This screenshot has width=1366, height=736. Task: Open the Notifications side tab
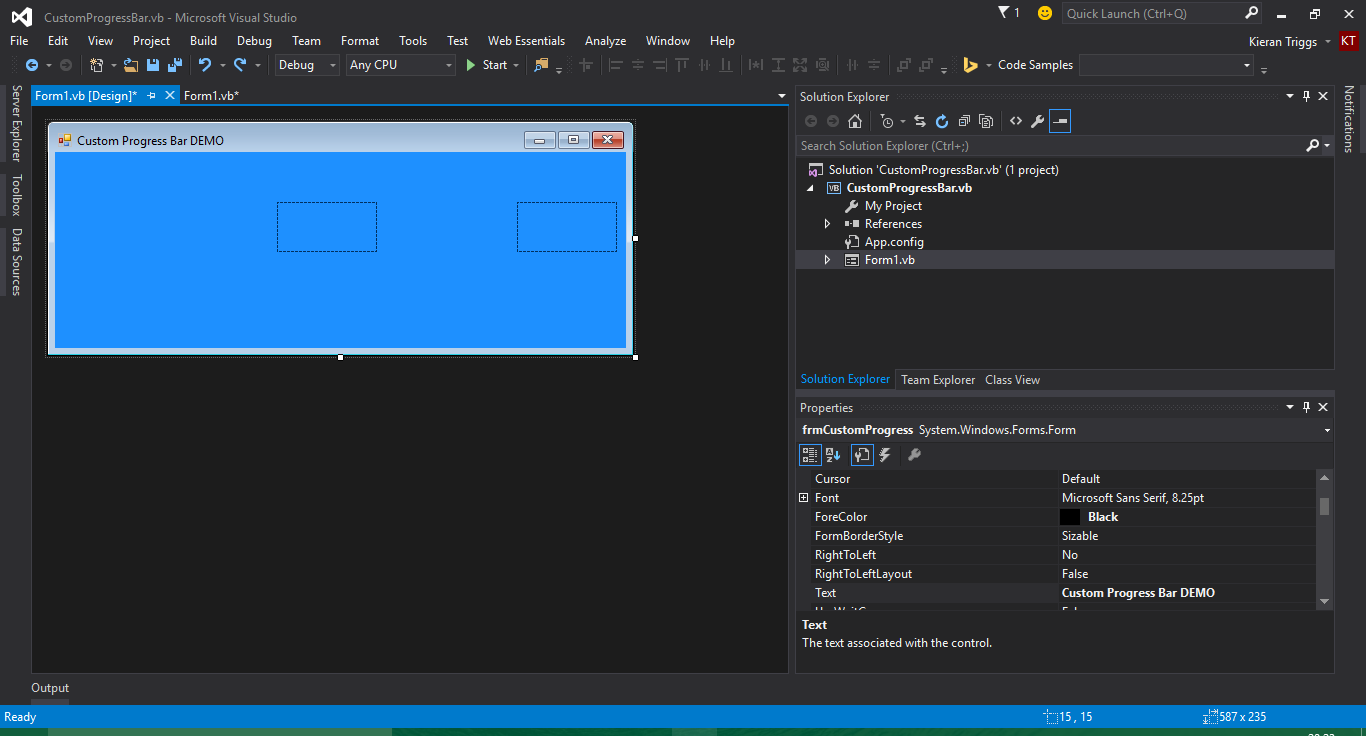tap(1348, 119)
